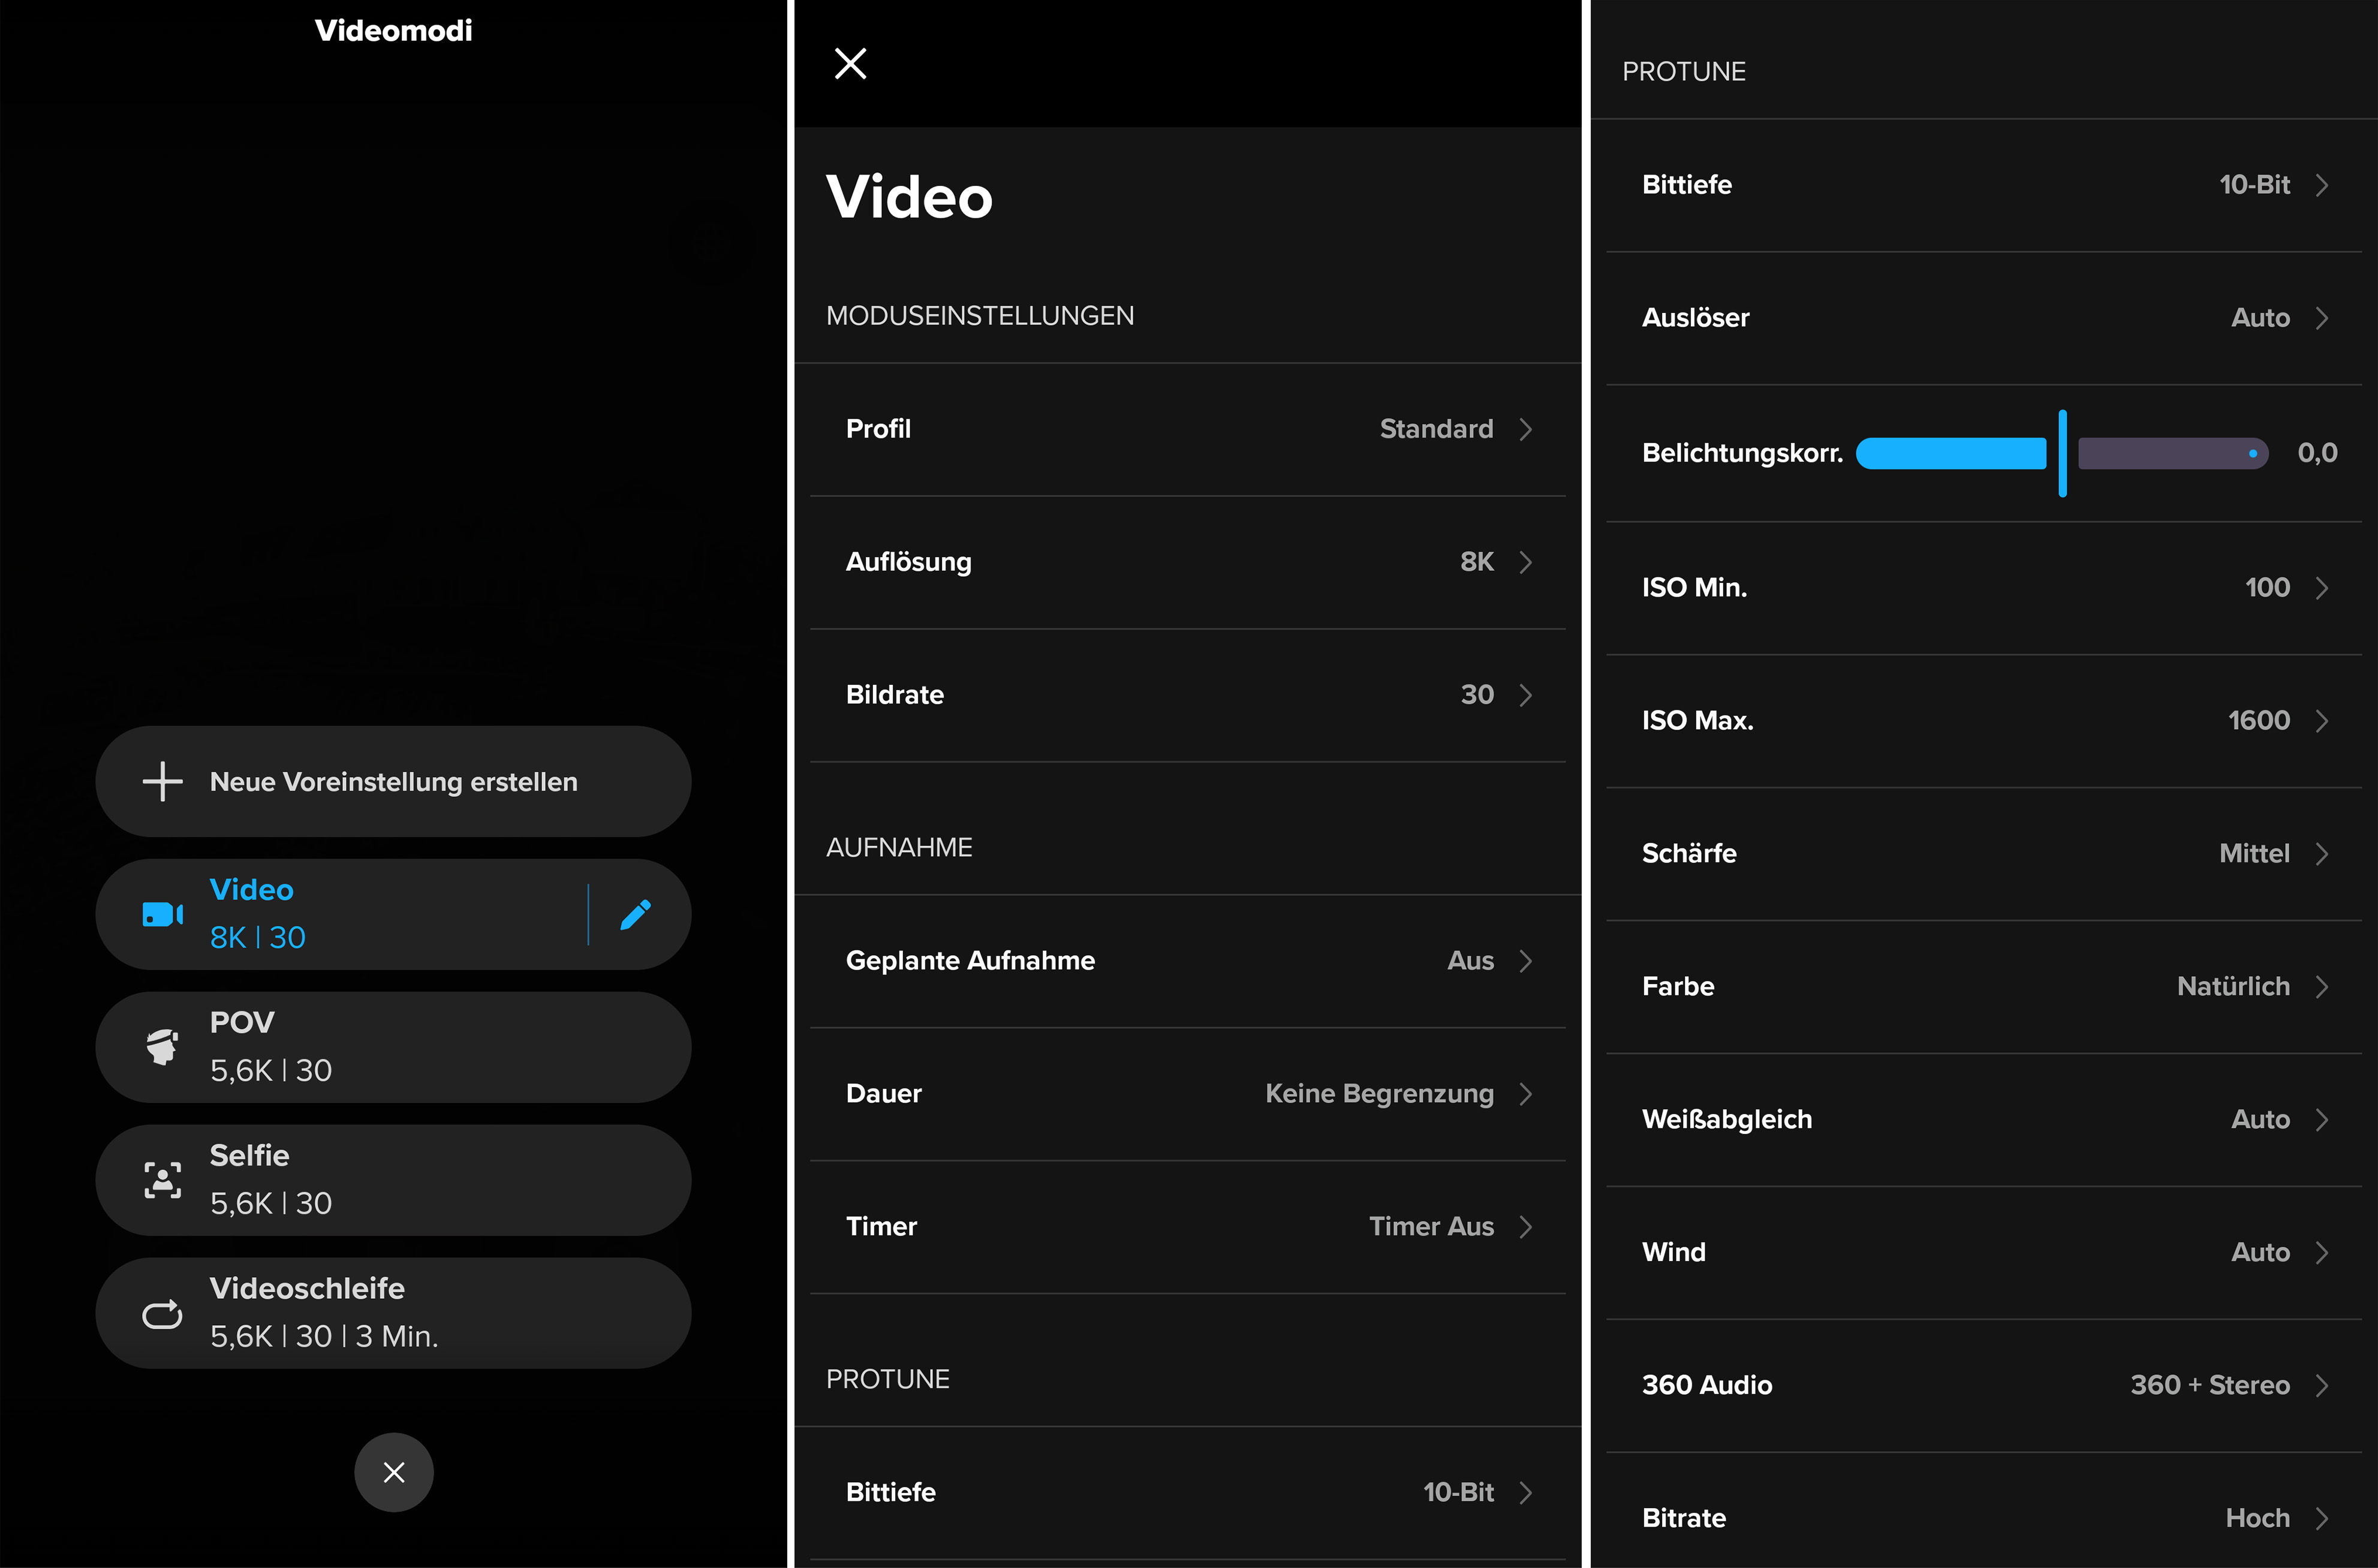Click the pencil edit icon on Video preset
The width and height of the screenshot is (2378, 1568).
coord(635,914)
